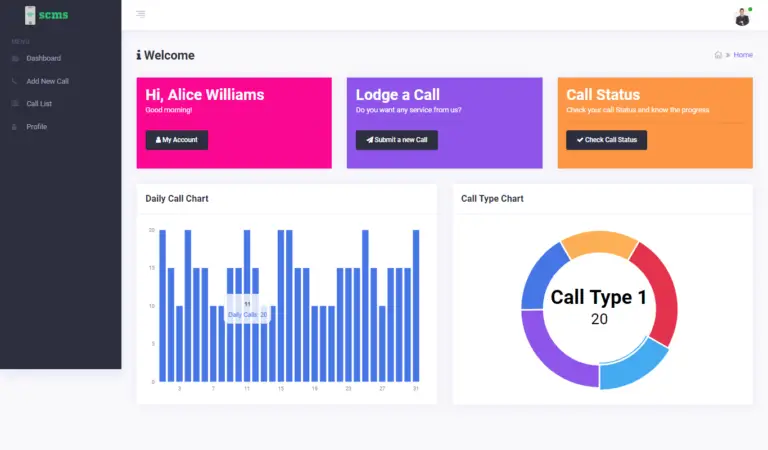
Task: Click the Check Call Status button
Action: (606, 140)
